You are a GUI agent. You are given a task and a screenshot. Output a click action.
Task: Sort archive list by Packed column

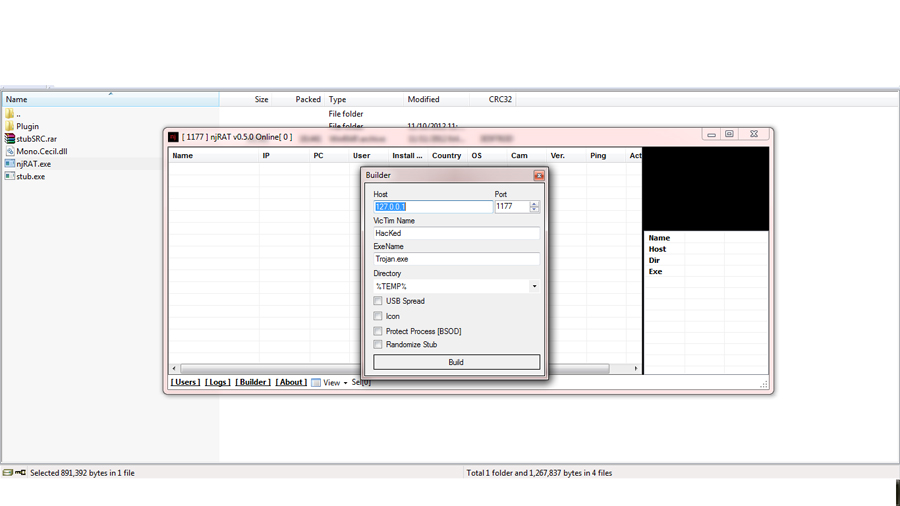(297, 99)
